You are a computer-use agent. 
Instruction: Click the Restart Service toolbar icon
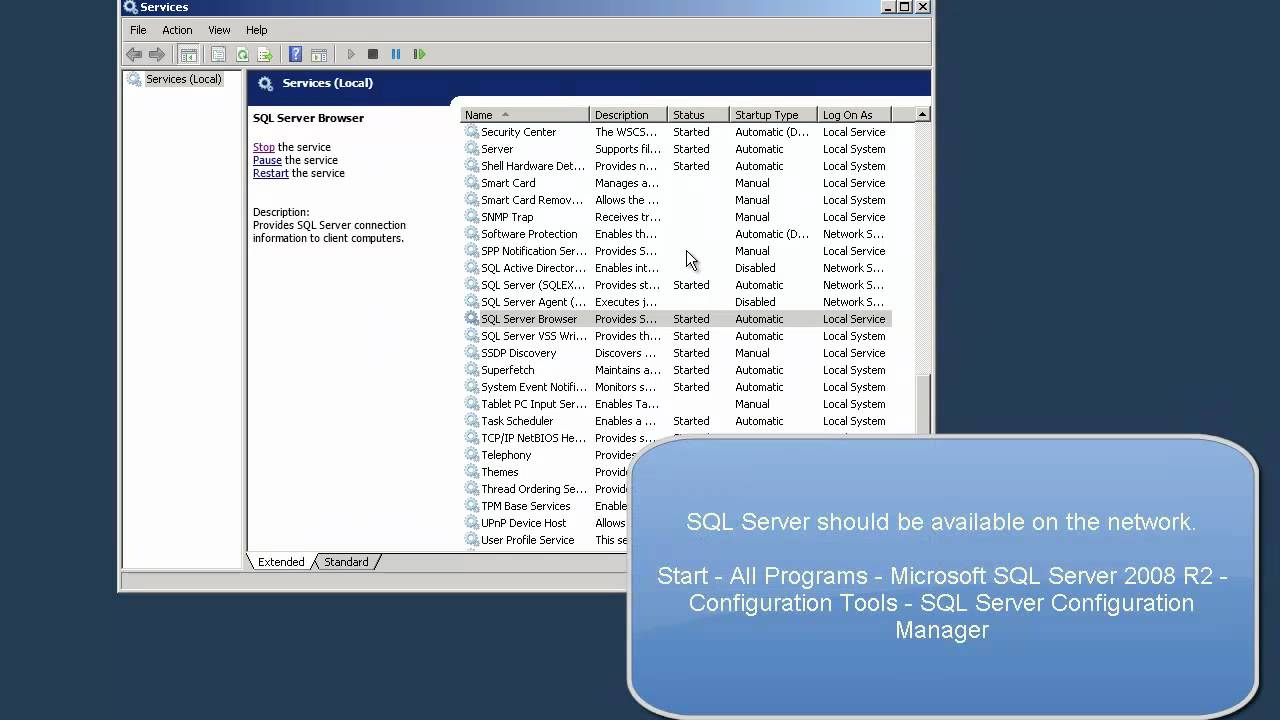coord(419,54)
